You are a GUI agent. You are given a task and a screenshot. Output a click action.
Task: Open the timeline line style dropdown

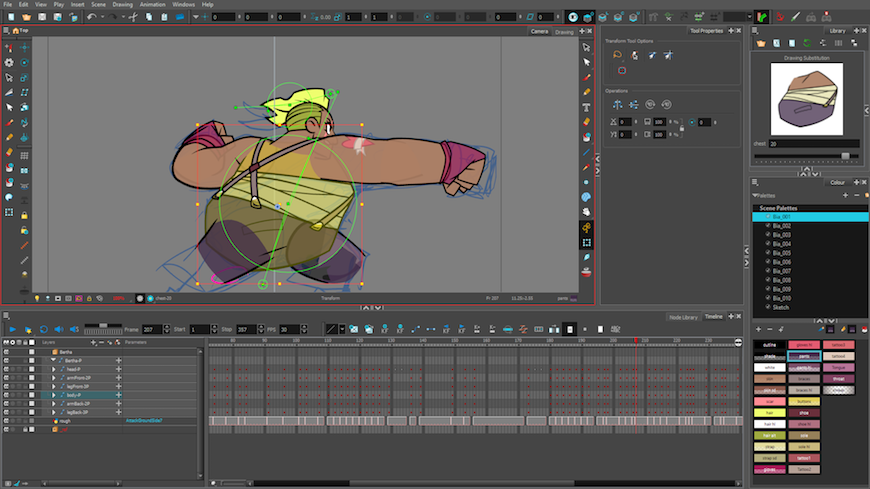coord(342,329)
